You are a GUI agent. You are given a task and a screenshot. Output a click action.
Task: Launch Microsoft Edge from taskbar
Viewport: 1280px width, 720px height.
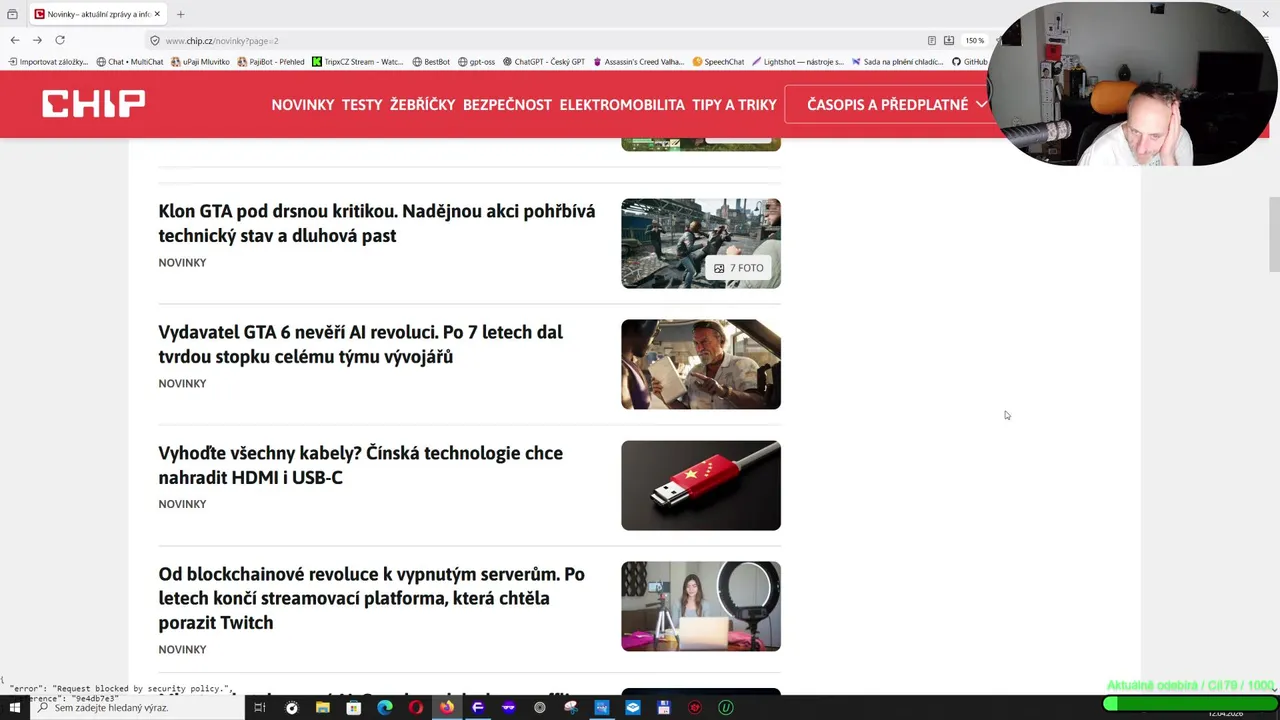[385, 707]
